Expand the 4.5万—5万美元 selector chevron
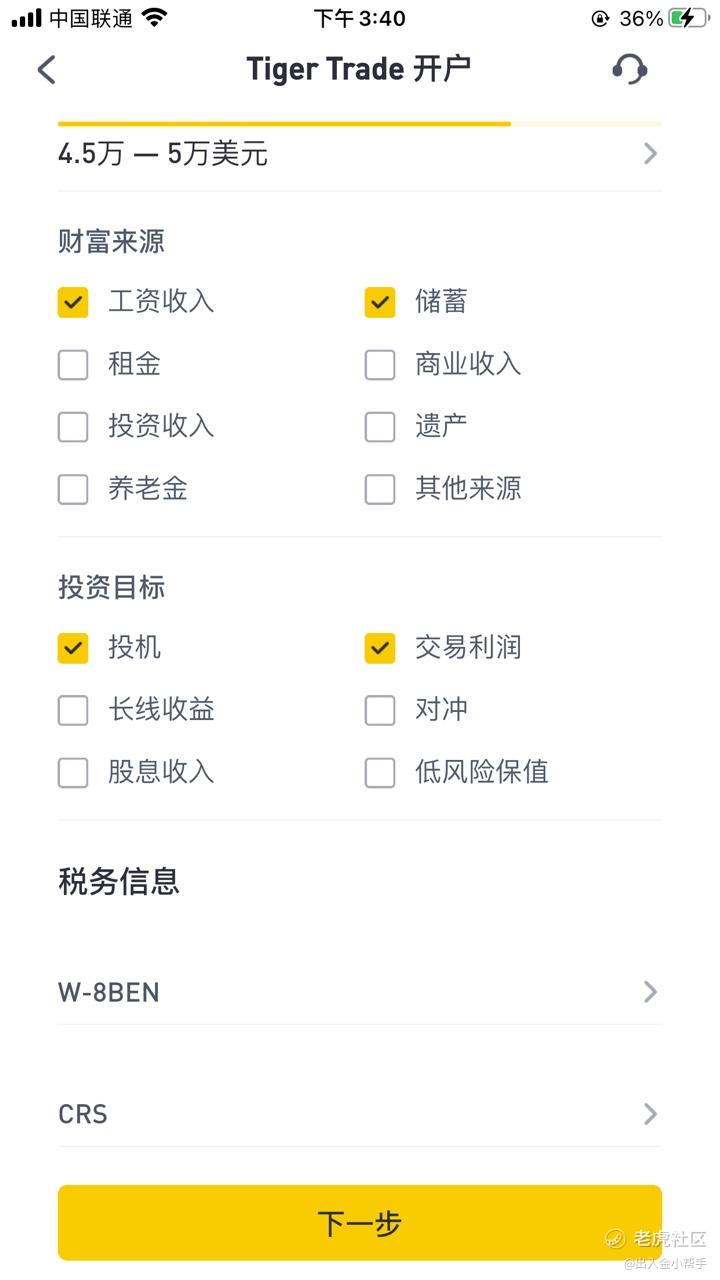The width and height of the screenshot is (720, 1280). pyautogui.click(x=650, y=154)
